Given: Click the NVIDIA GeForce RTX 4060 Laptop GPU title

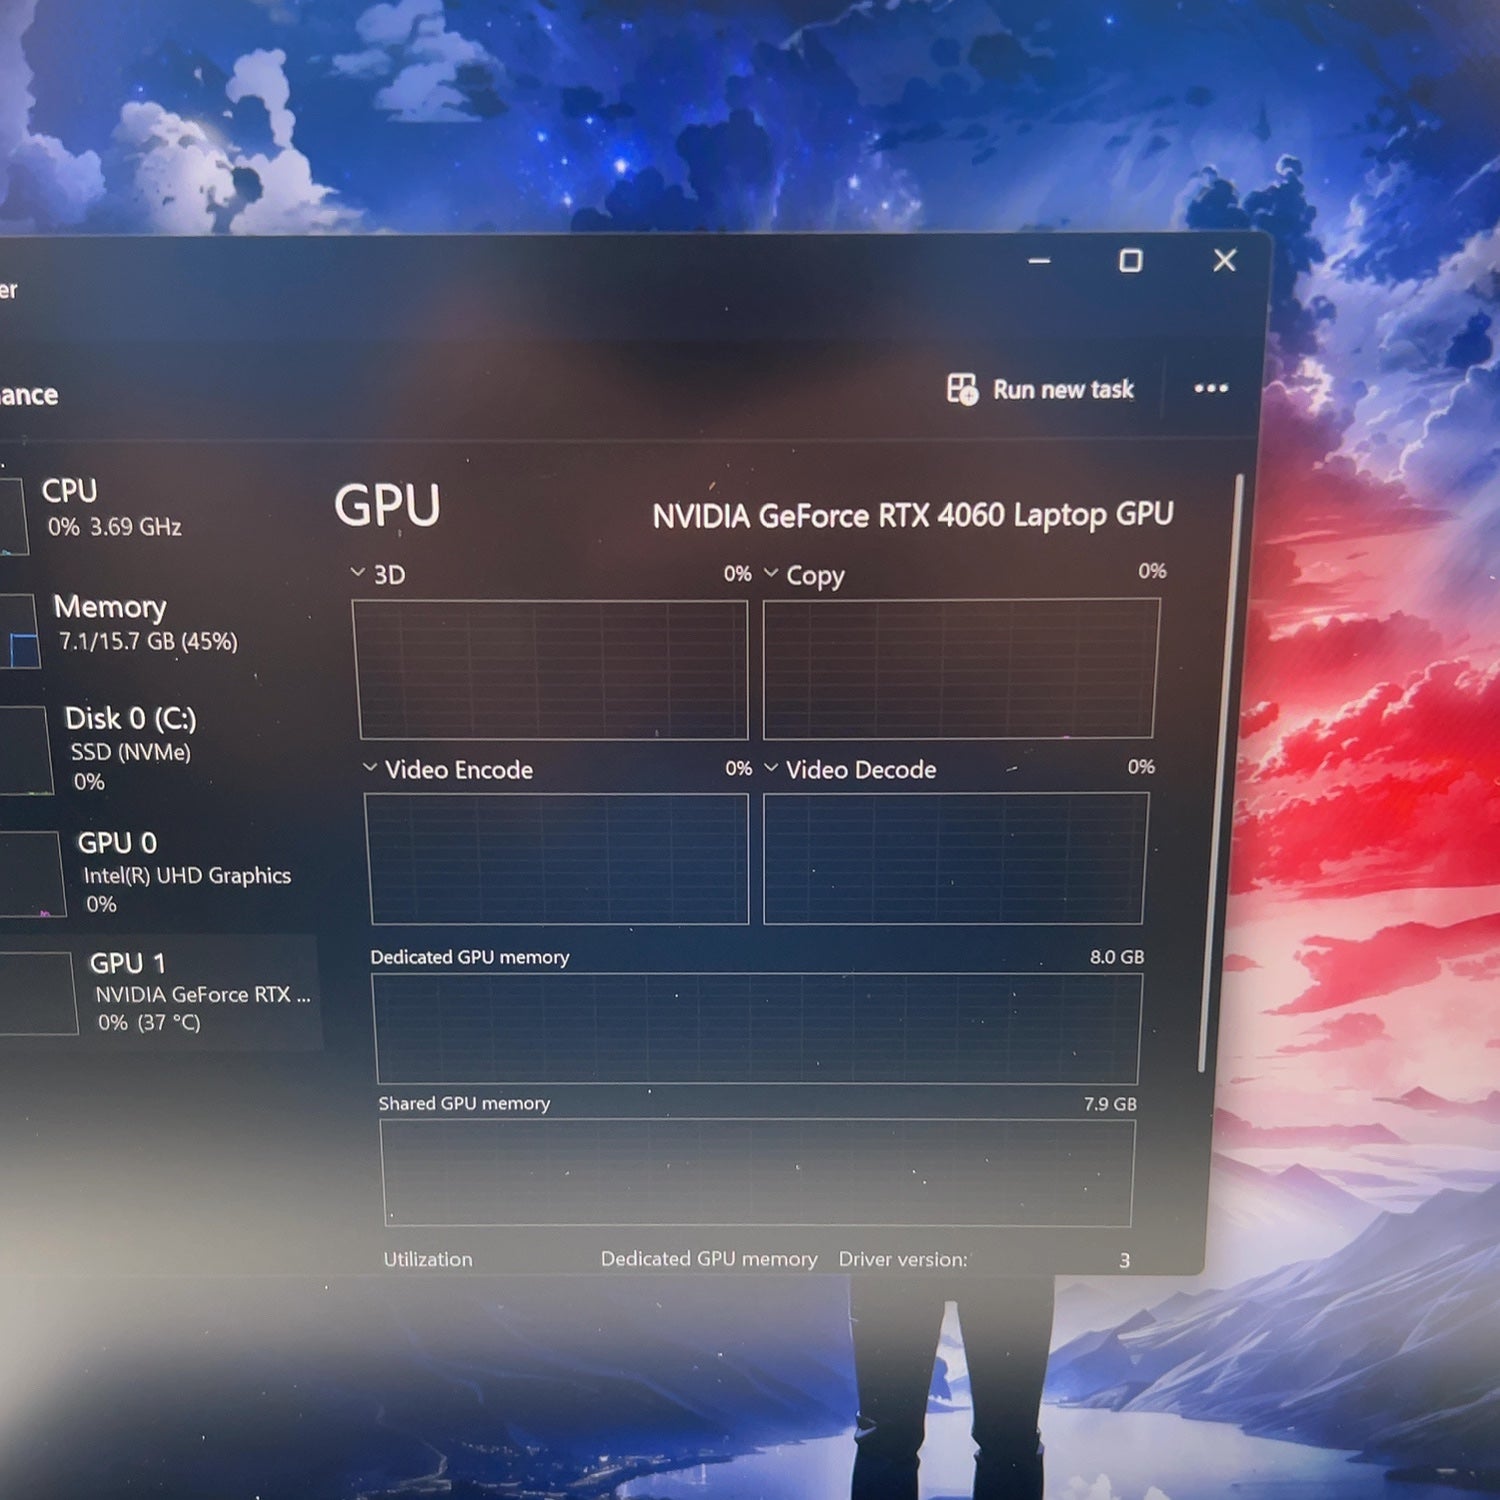Looking at the screenshot, I should pyautogui.click(x=912, y=515).
